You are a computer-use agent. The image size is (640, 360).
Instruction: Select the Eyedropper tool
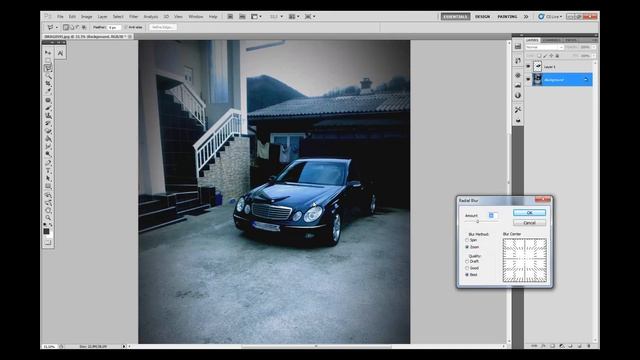pos(48,91)
